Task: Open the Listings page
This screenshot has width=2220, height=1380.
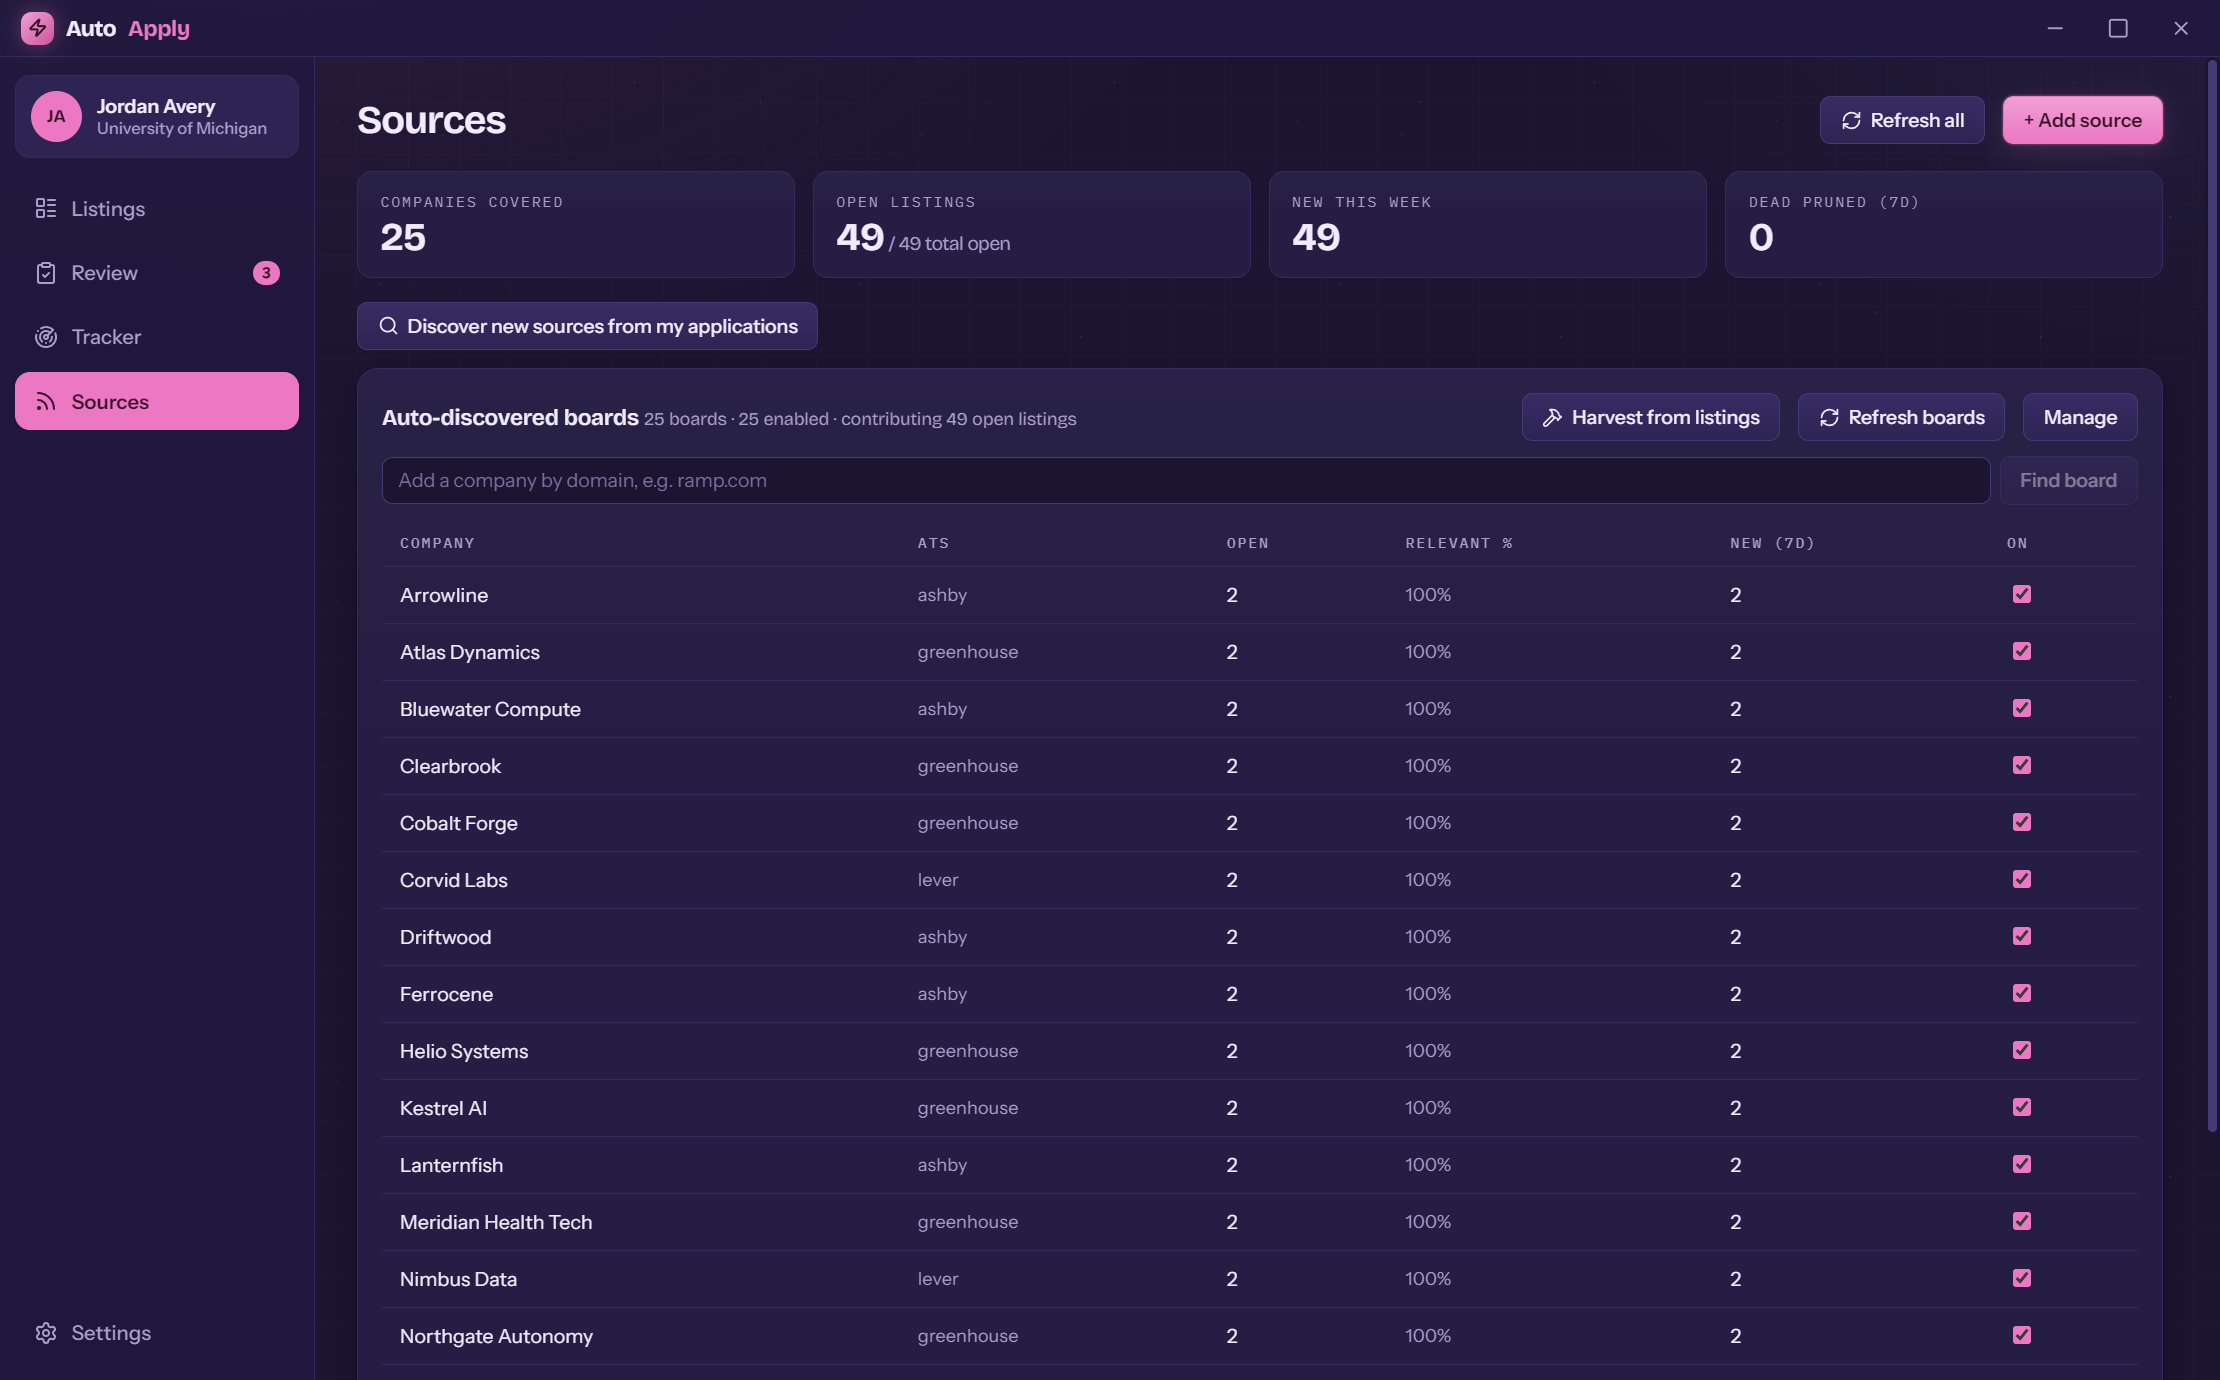Action: [157, 208]
